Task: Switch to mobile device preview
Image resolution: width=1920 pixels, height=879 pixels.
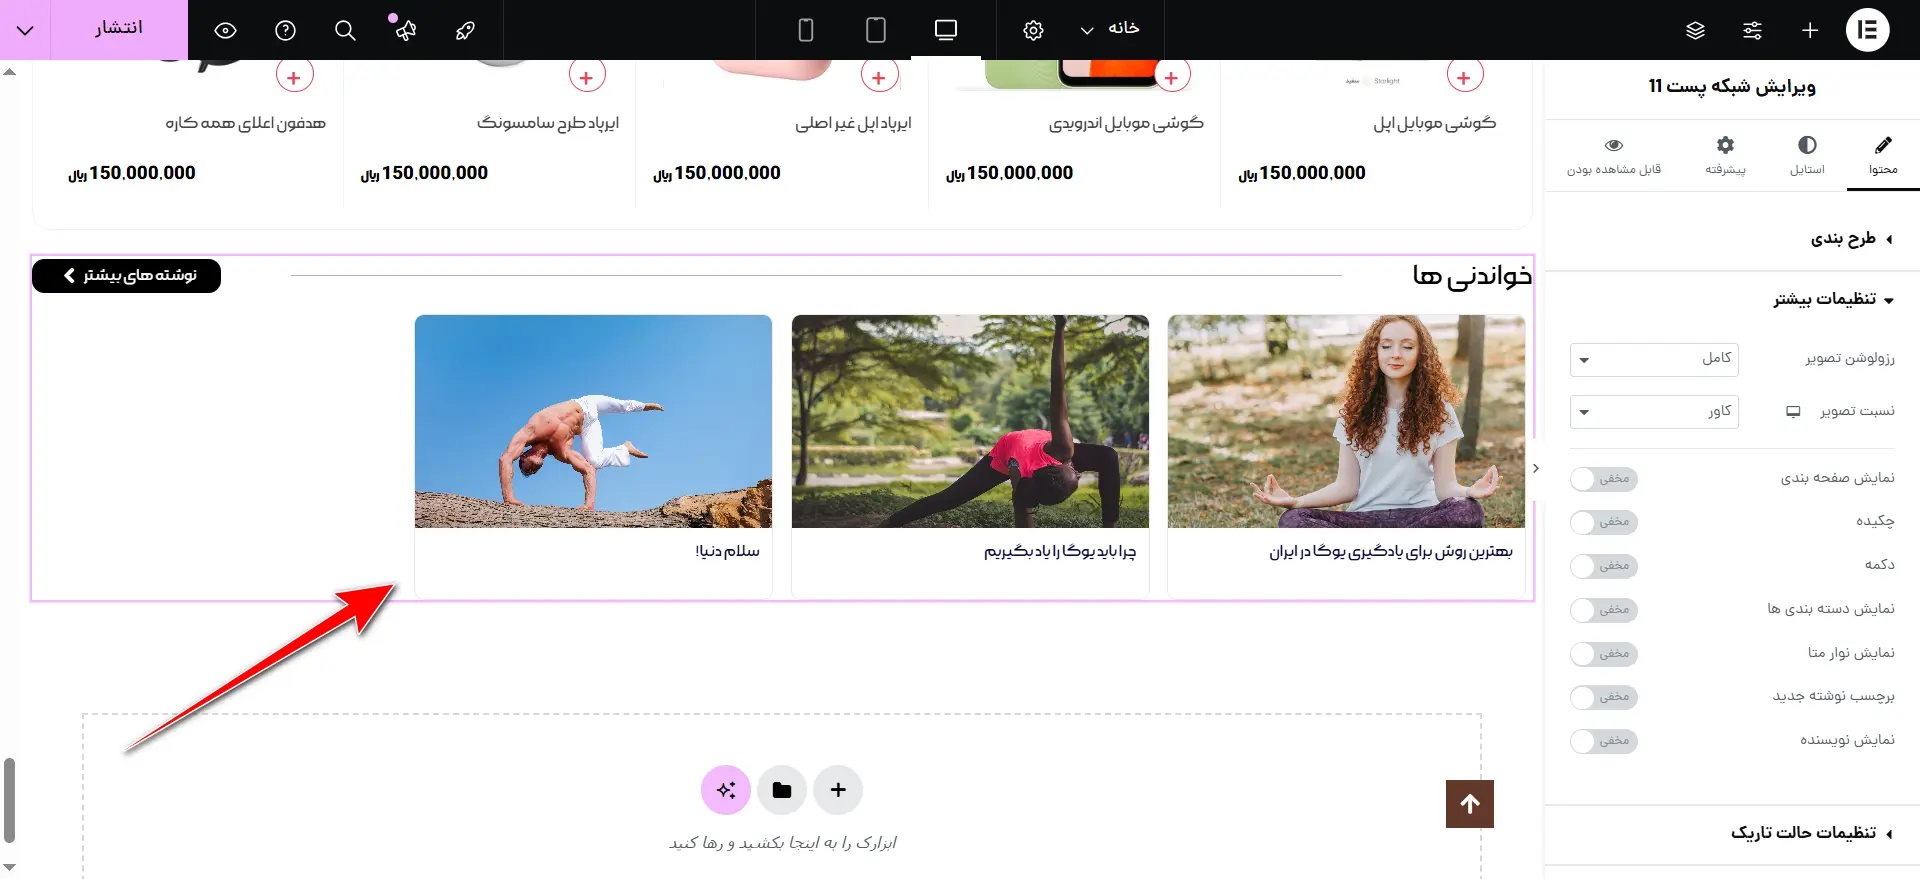Action: [x=805, y=30]
